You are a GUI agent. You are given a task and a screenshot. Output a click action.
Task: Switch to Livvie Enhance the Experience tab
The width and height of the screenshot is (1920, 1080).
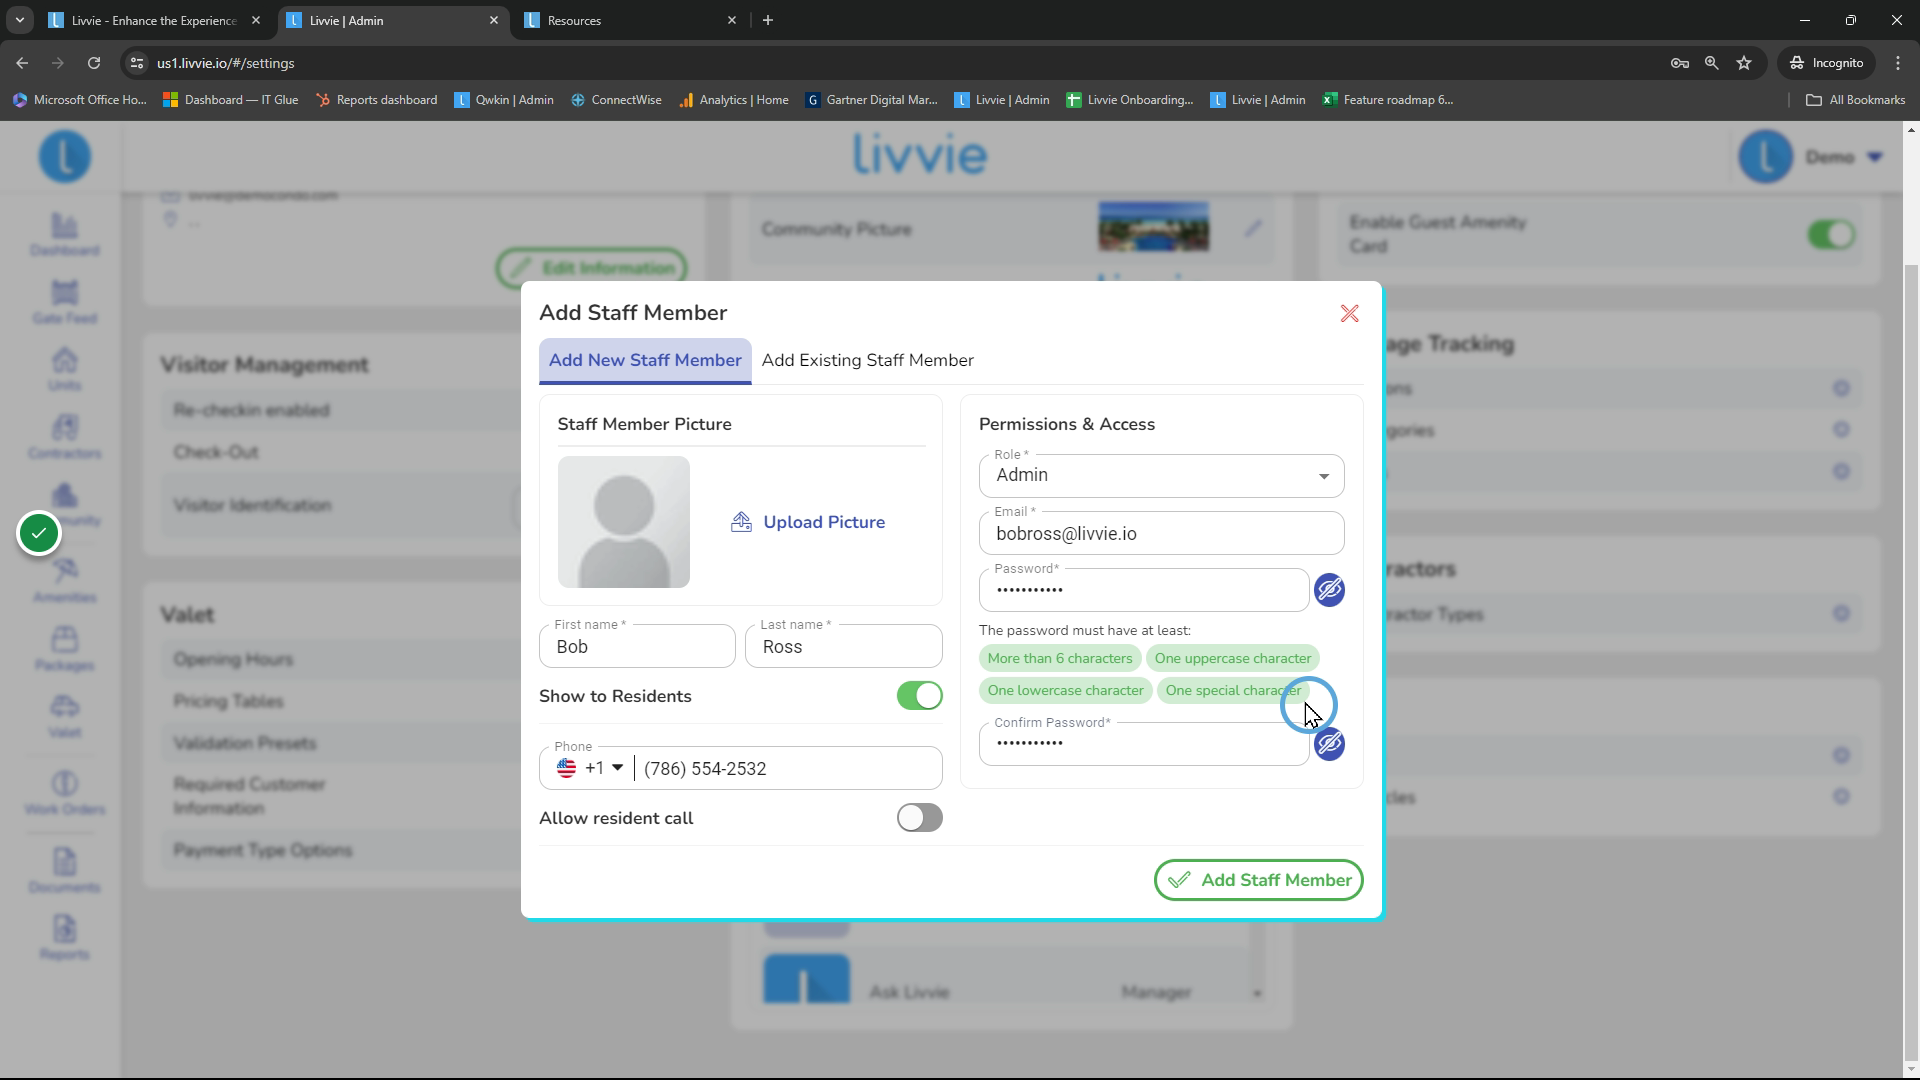(155, 20)
